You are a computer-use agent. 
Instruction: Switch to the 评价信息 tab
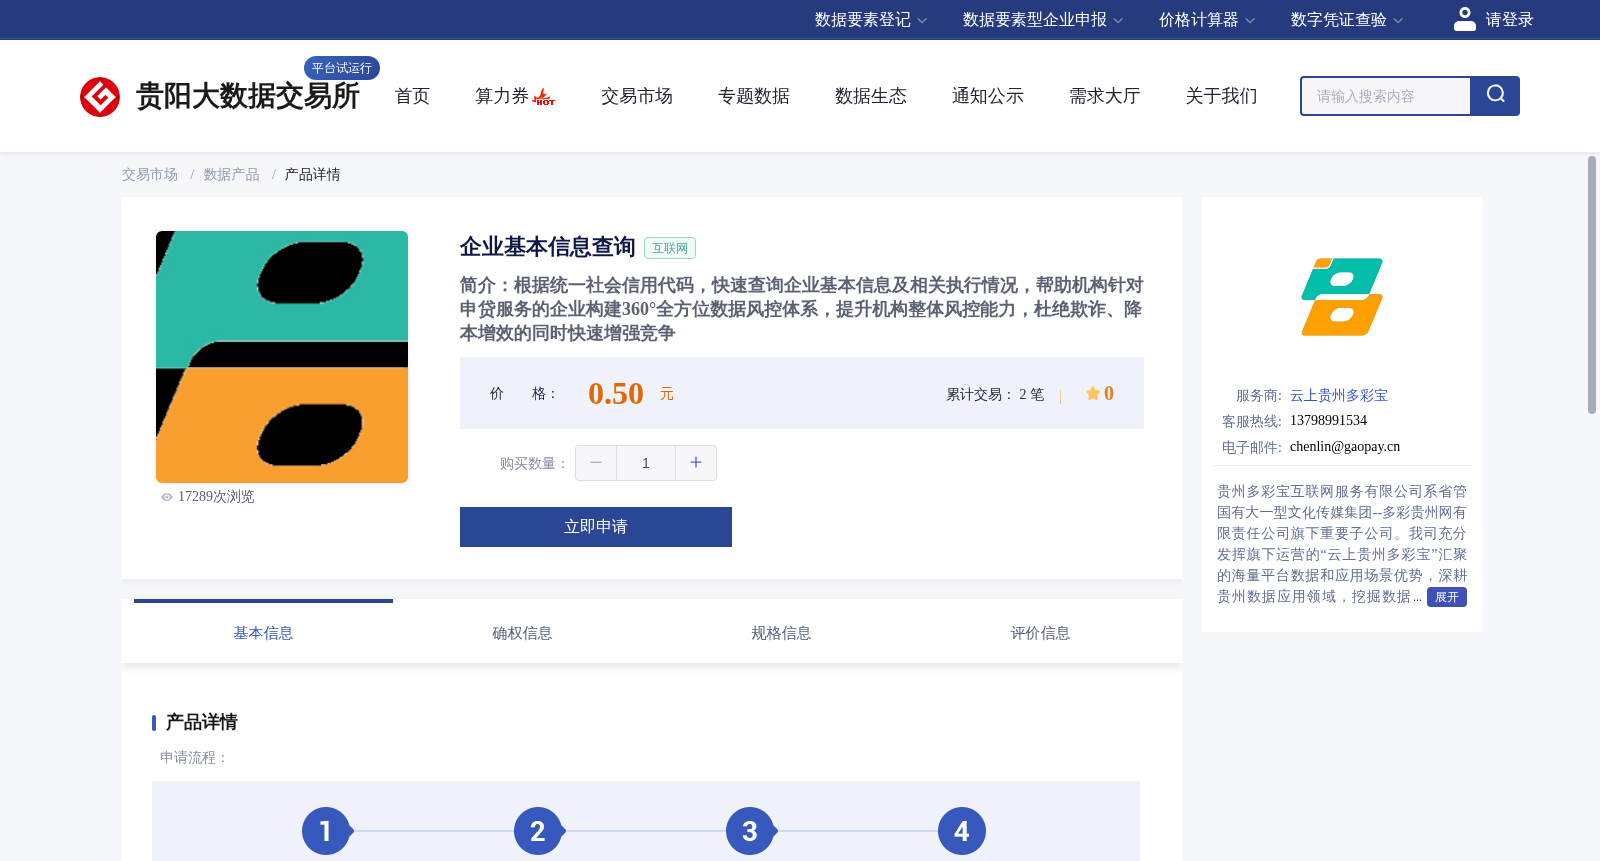coord(1040,632)
